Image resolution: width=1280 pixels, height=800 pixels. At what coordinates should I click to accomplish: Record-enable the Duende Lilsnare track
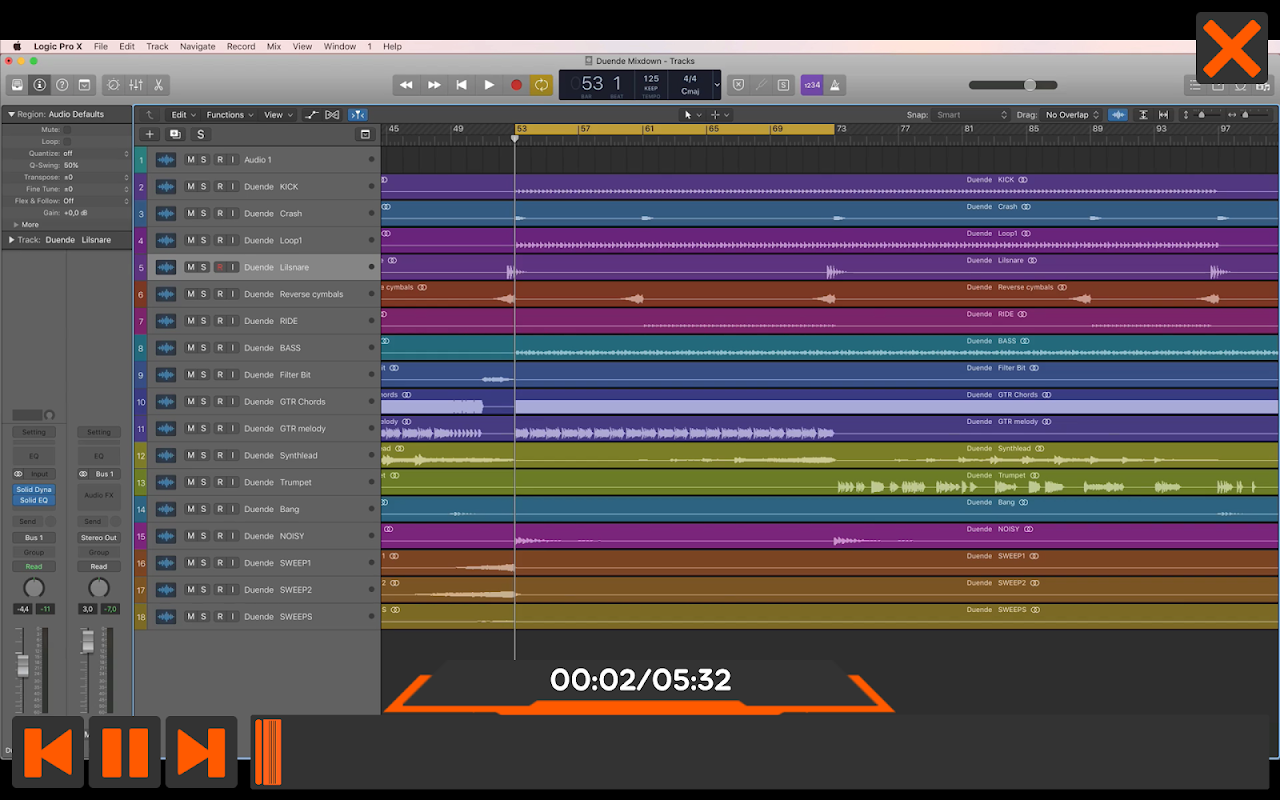pos(219,267)
